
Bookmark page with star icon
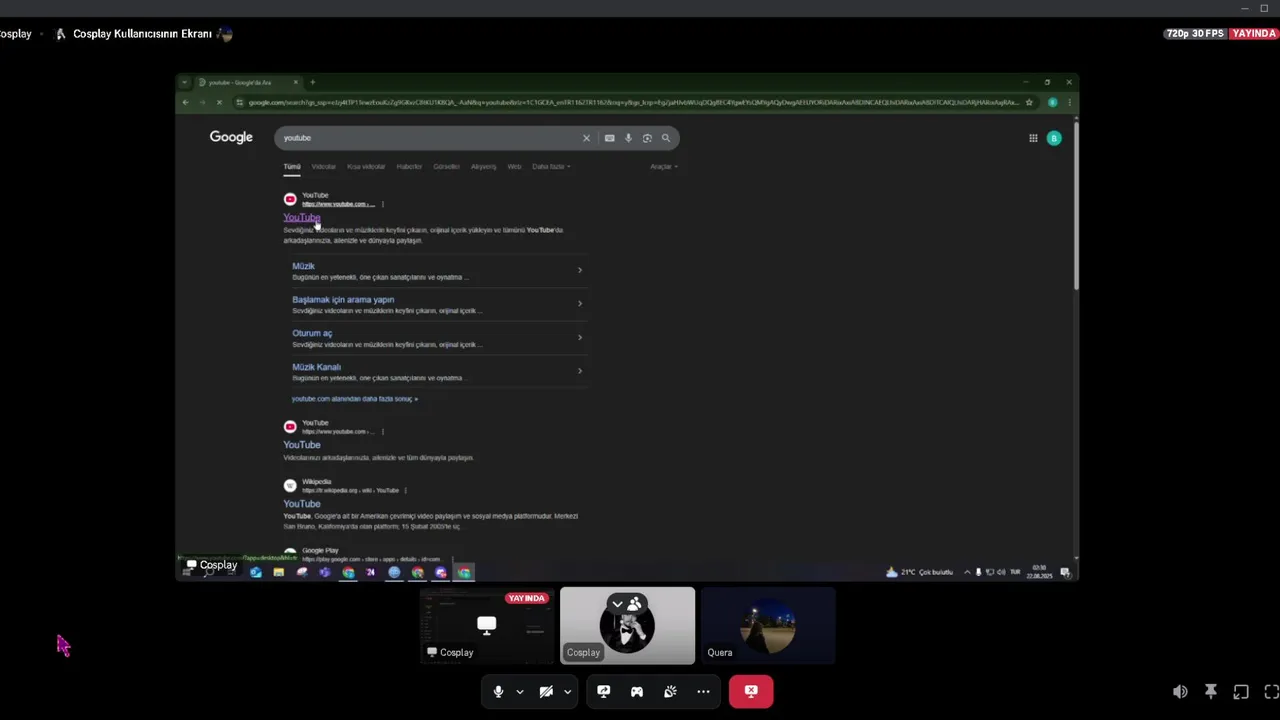tap(1029, 102)
